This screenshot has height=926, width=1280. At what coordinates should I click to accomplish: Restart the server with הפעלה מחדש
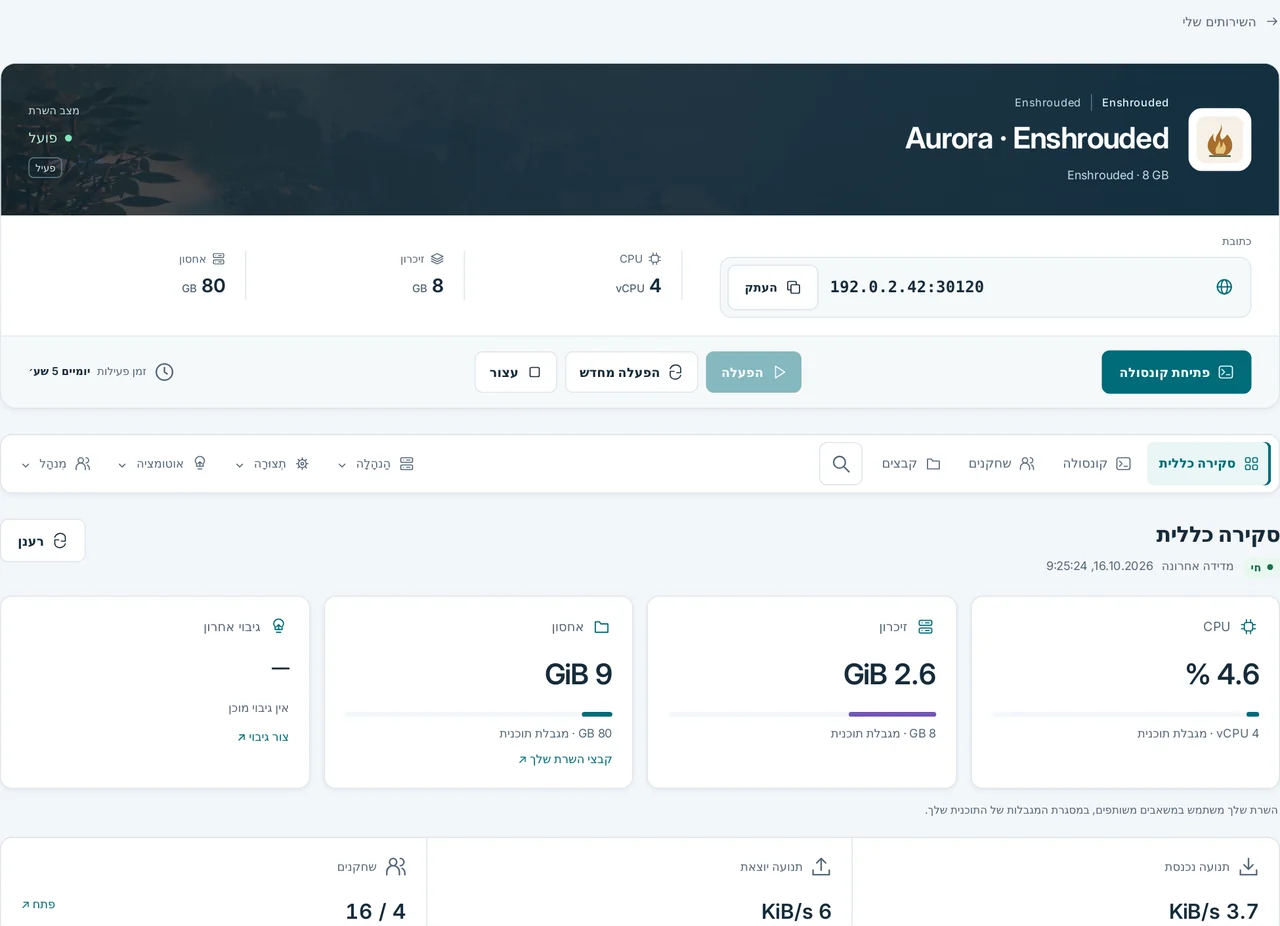(631, 372)
